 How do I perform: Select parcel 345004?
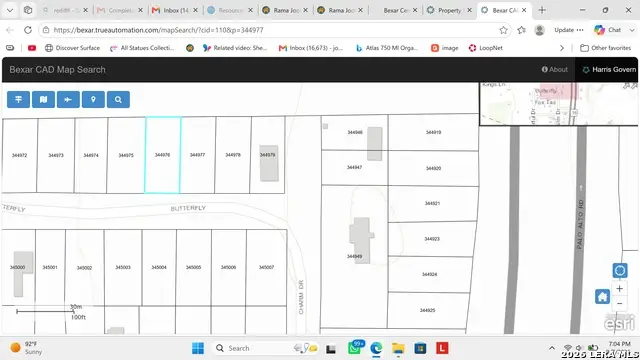pyautogui.click(x=159, y=267)
